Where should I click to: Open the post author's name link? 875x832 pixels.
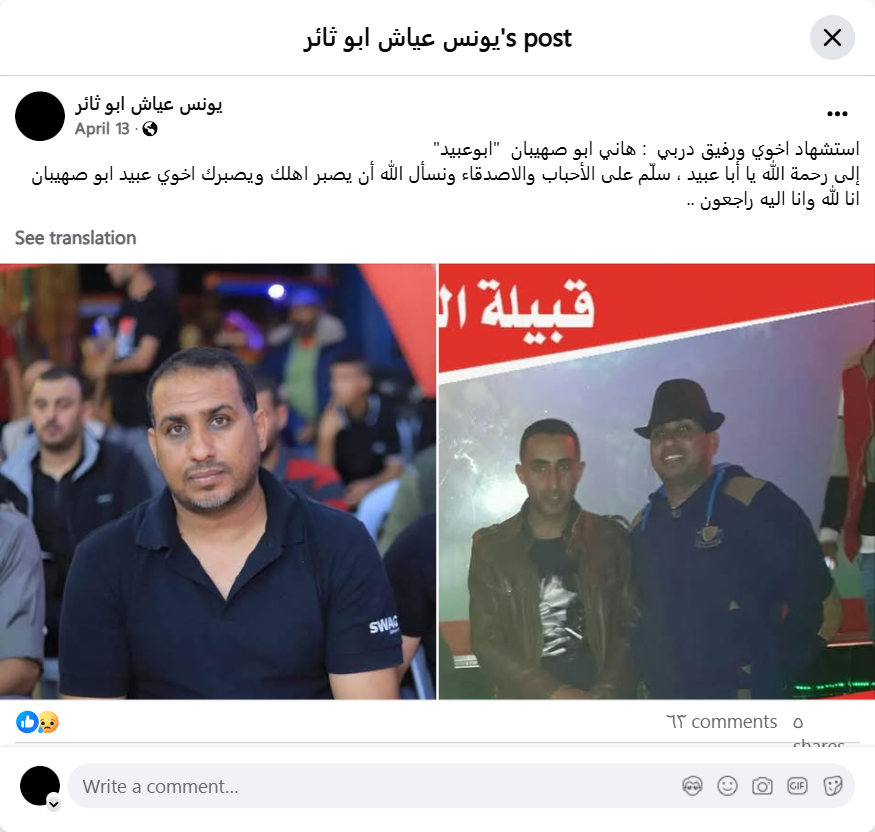point(149,104)
